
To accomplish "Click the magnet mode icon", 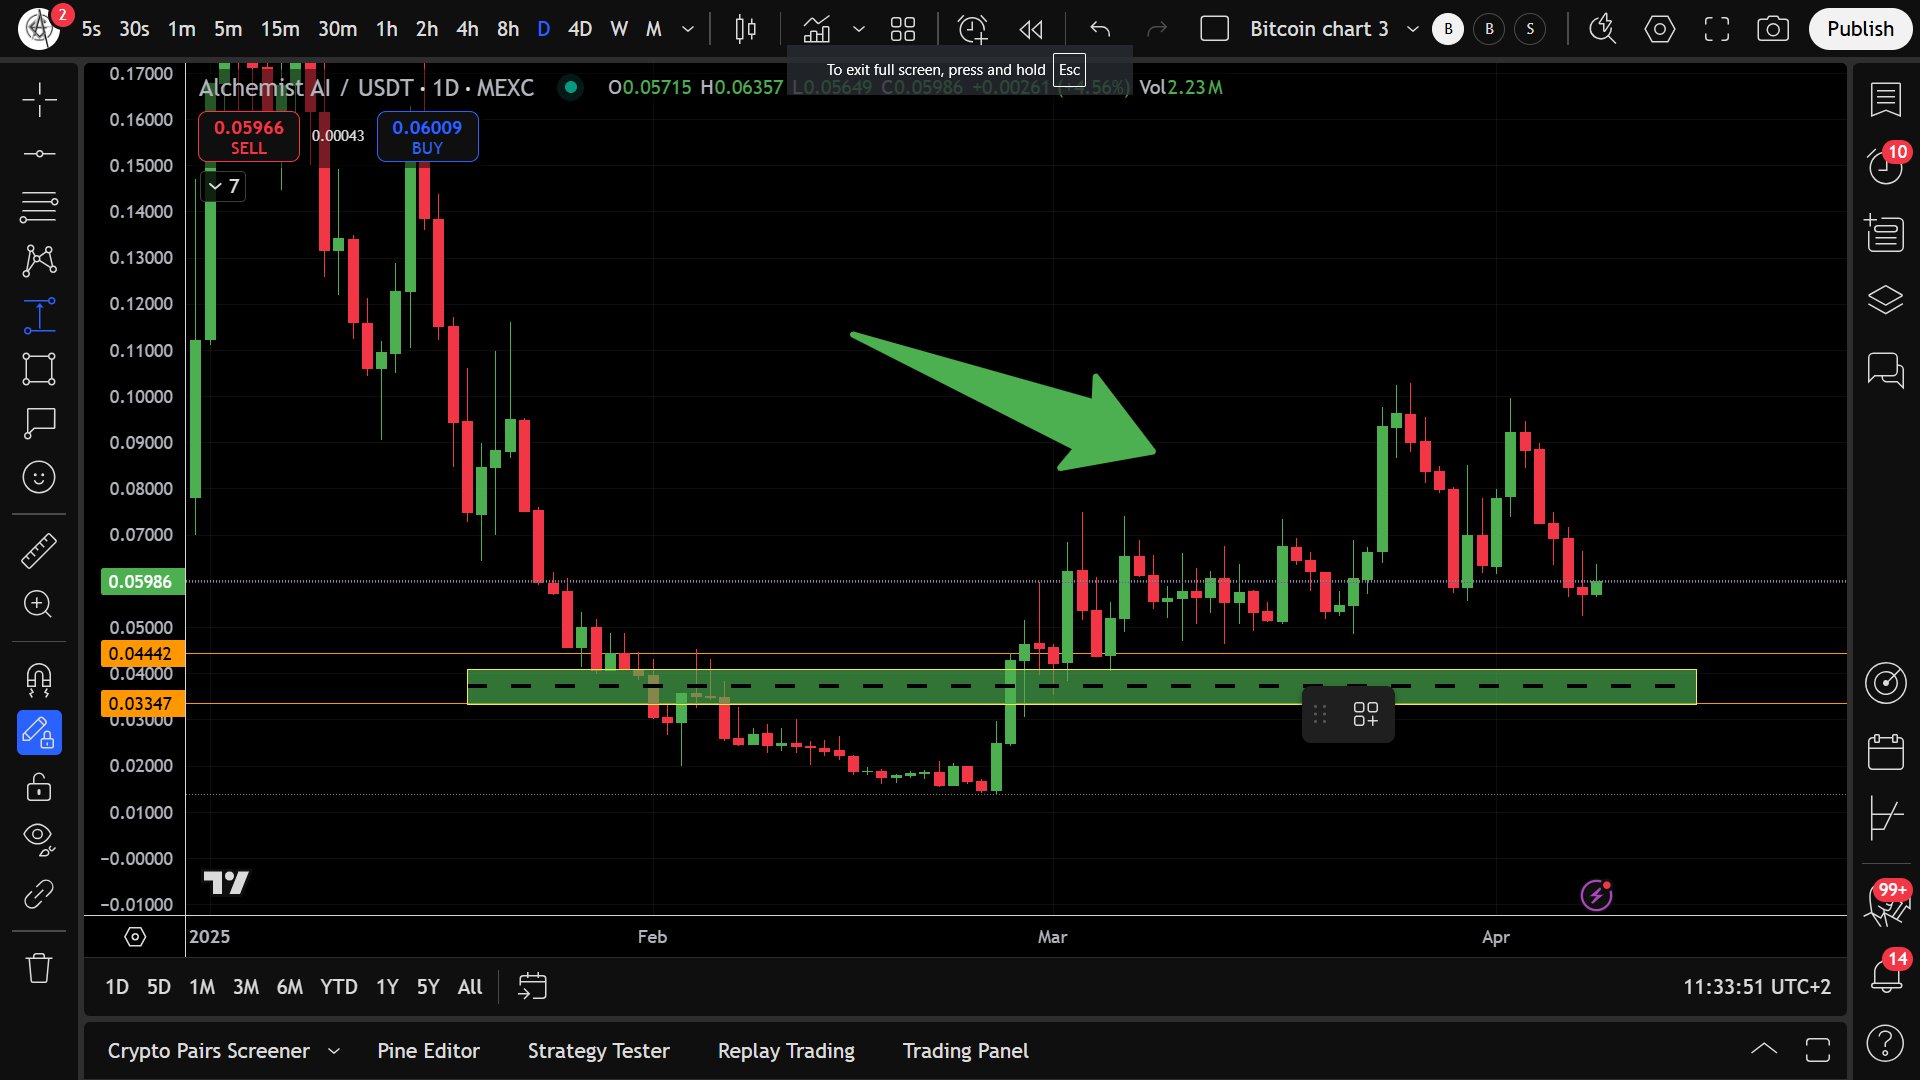I will [x=39, y=680].
